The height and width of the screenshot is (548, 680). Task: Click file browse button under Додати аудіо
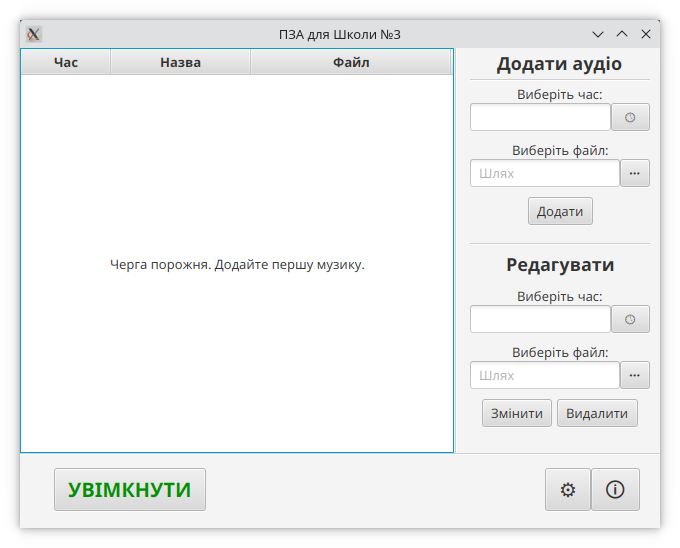pos(635,174)
